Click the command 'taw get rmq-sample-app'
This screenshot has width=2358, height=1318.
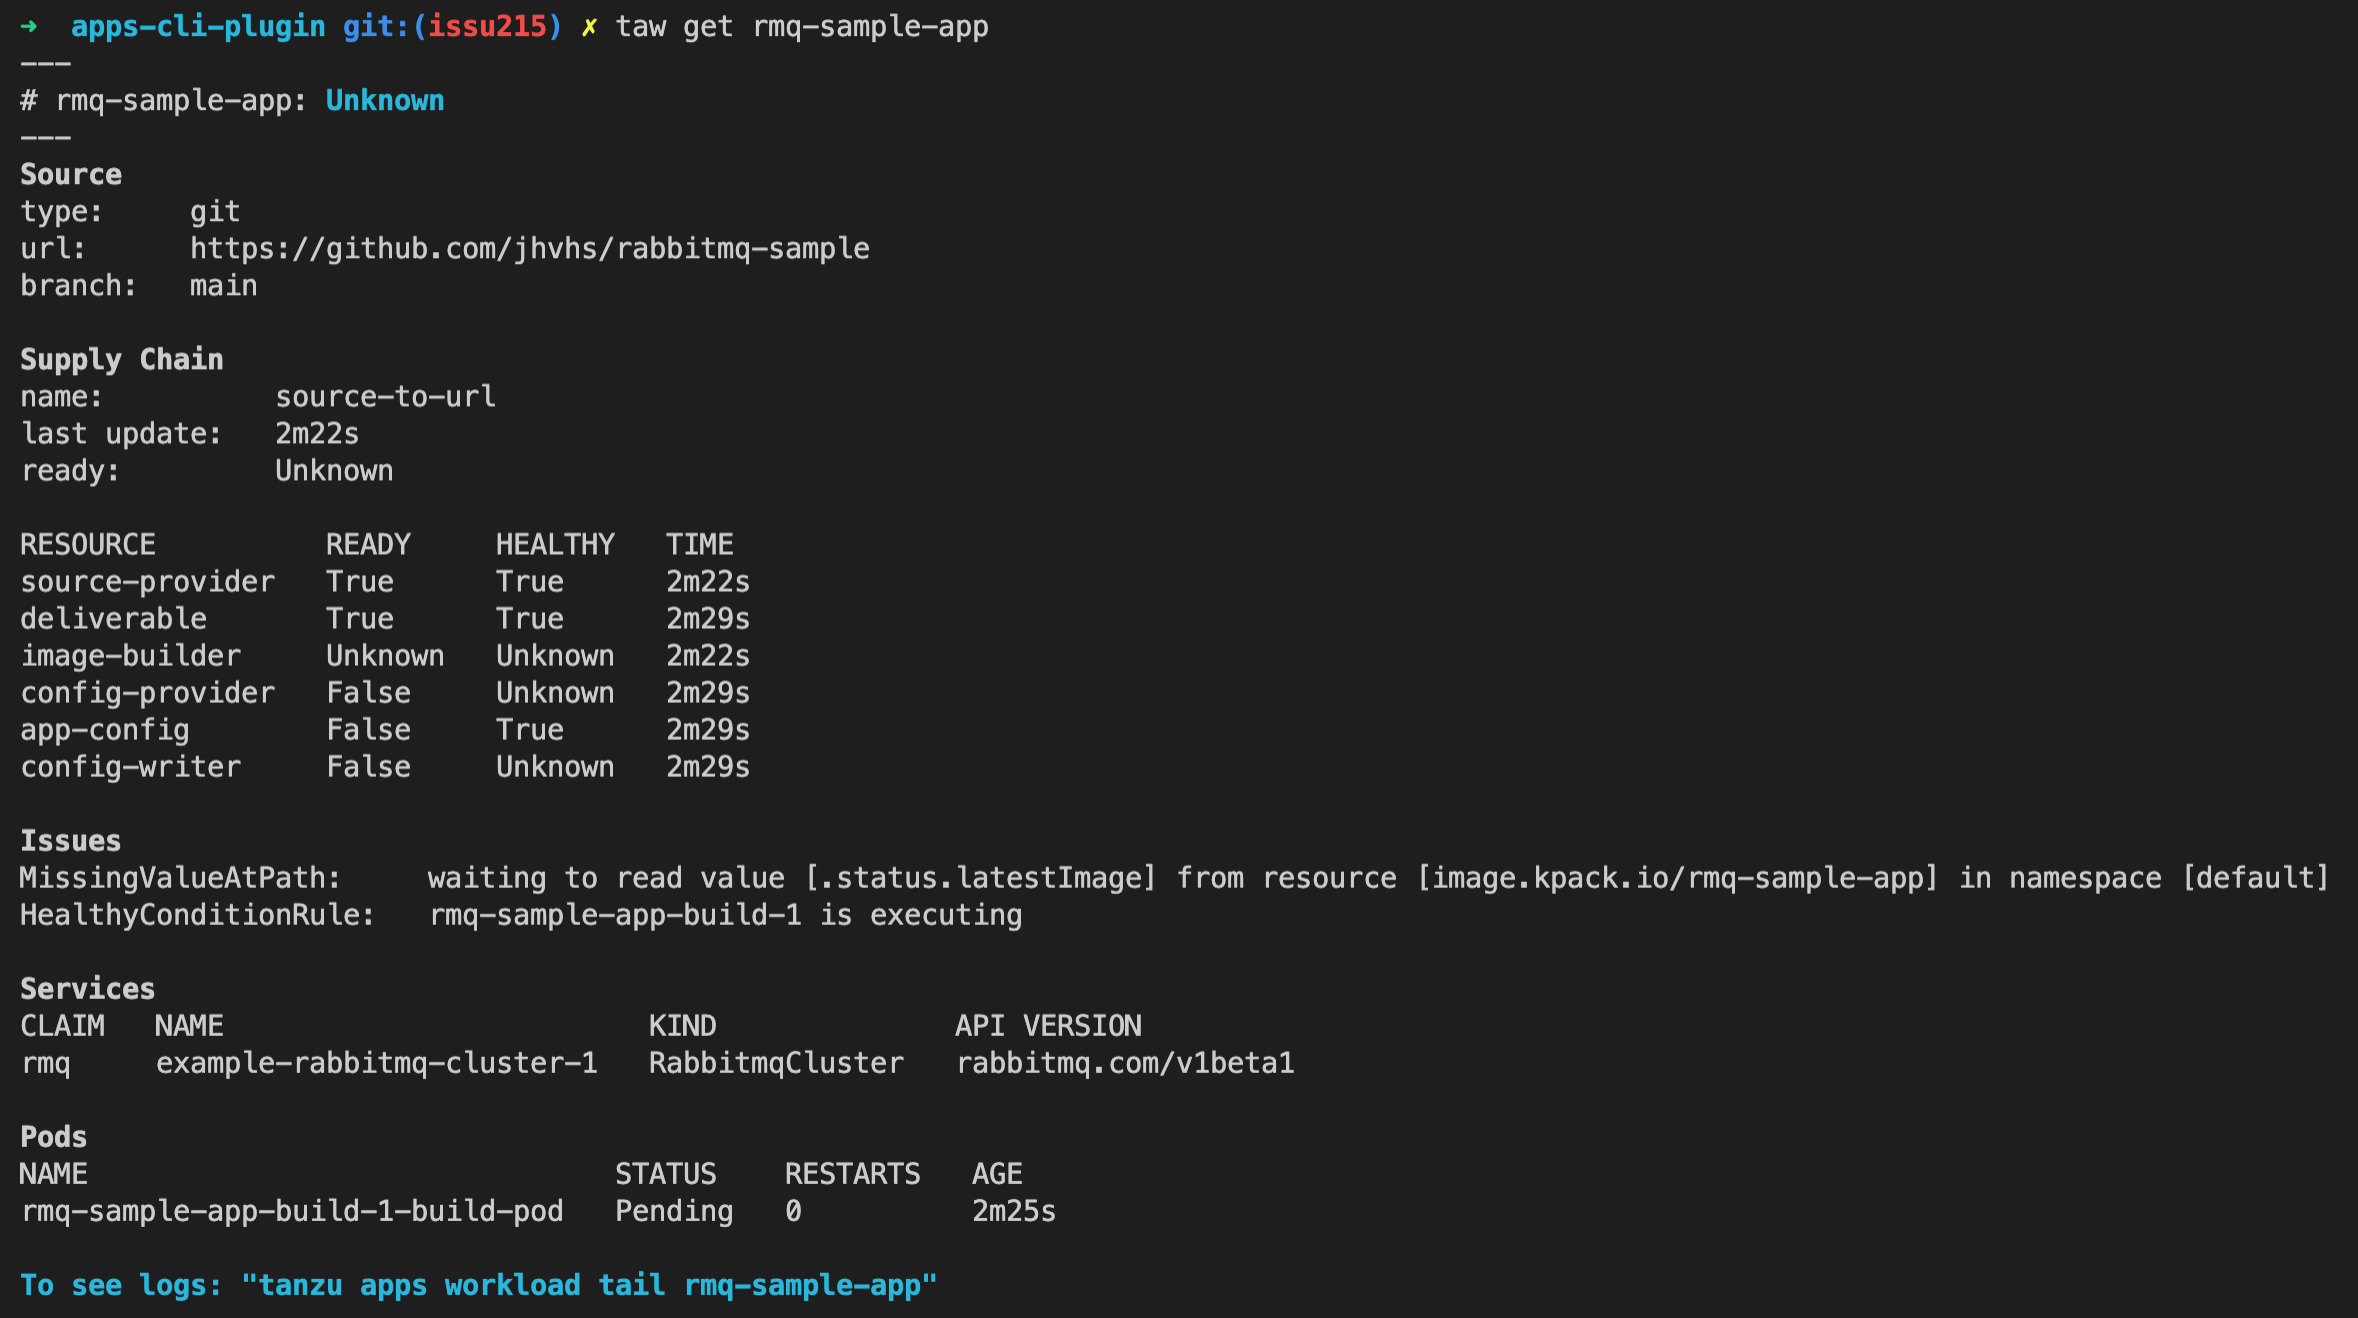click(802, 27)
